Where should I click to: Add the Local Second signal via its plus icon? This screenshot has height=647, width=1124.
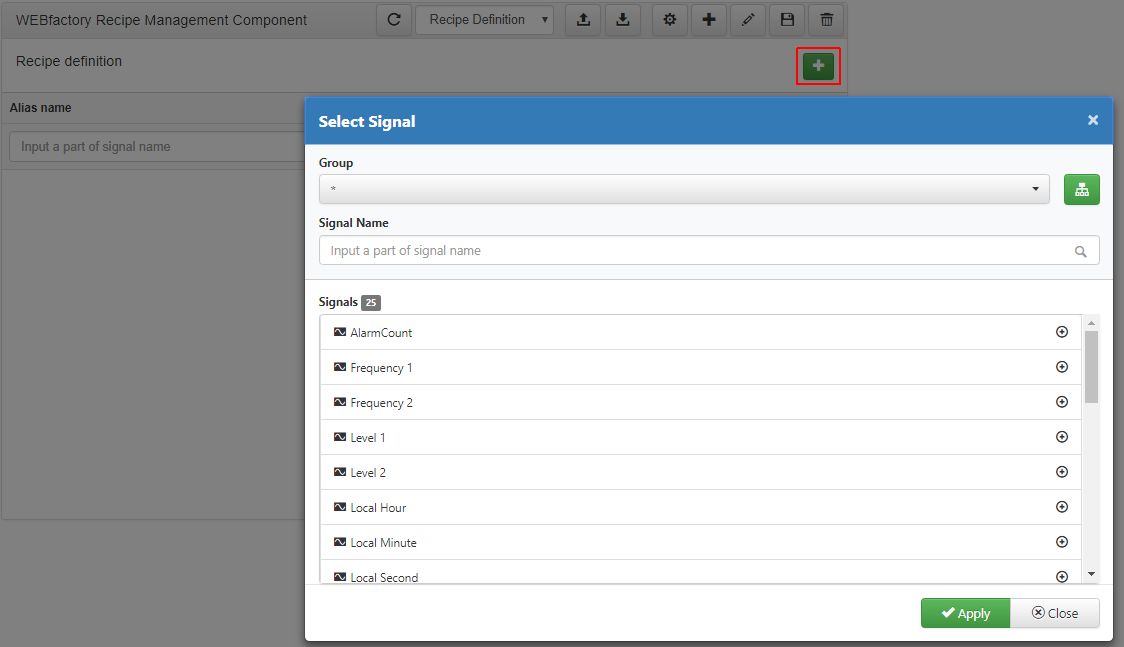coord(1062,576)
